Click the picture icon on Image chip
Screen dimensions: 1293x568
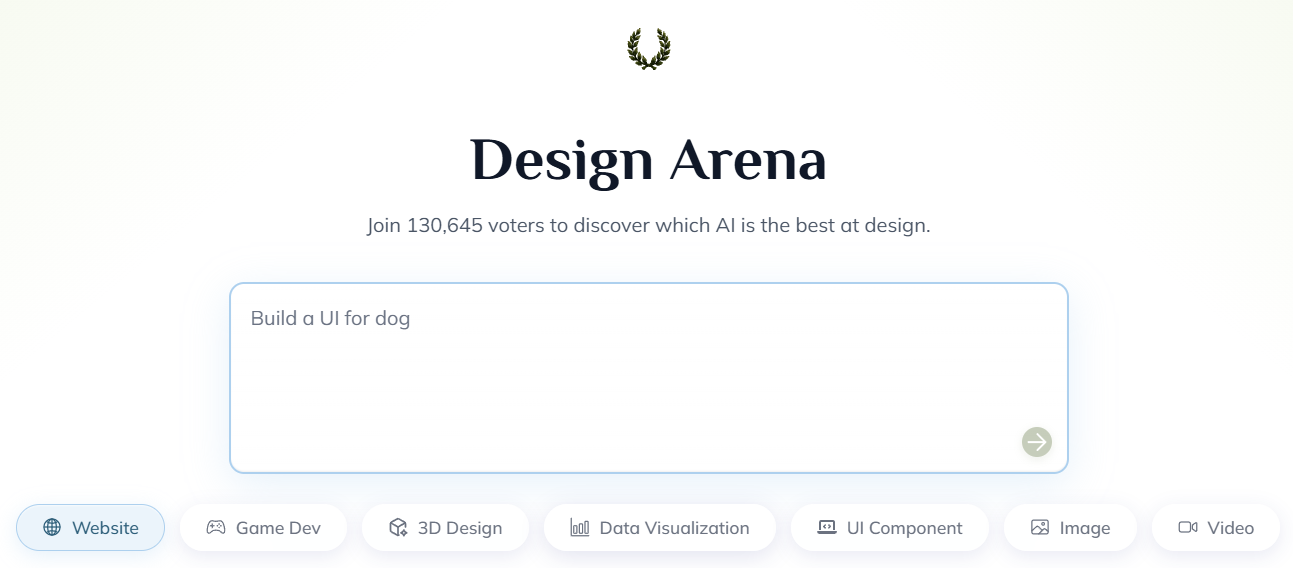pyautogui.click(x=1040, y=528)
